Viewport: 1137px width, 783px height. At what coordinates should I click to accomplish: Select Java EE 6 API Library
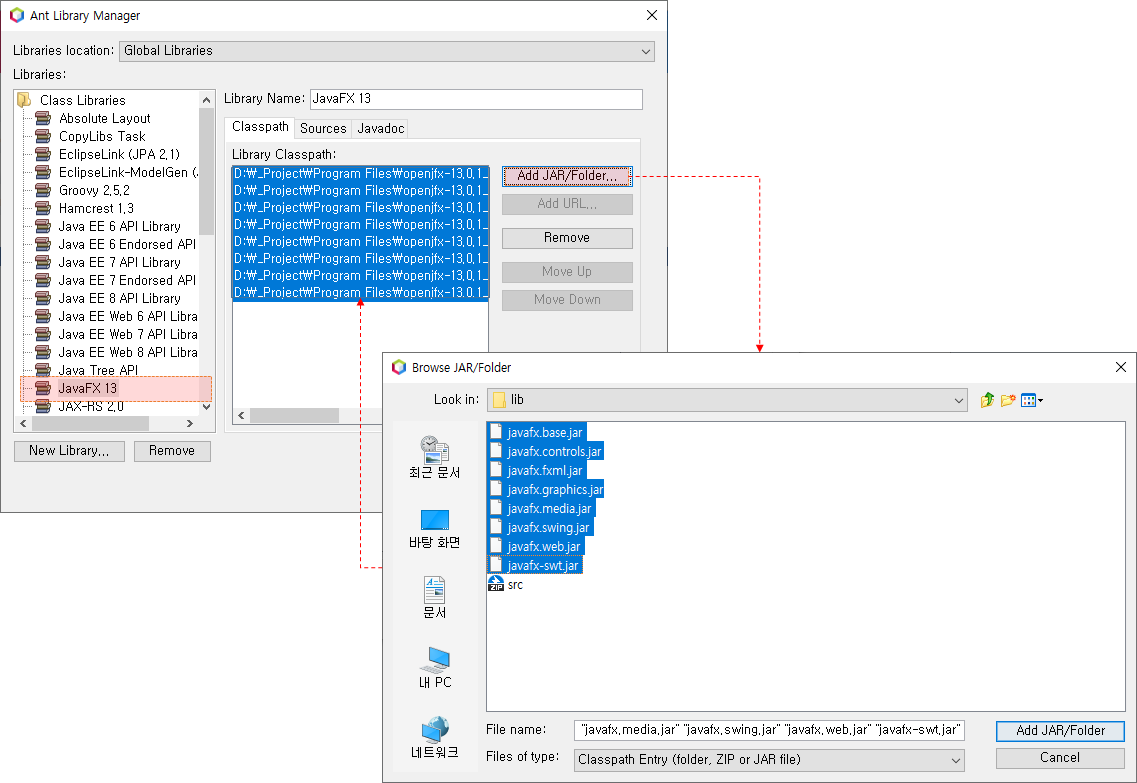(119, 226)
